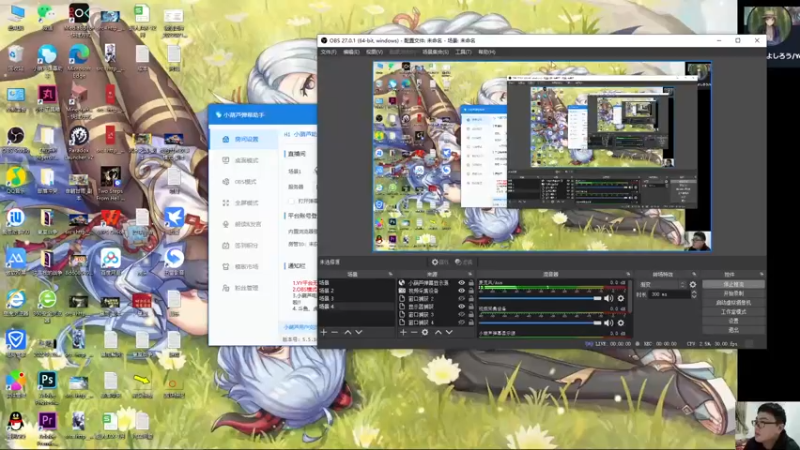Move the selected source down

[449, 332]
